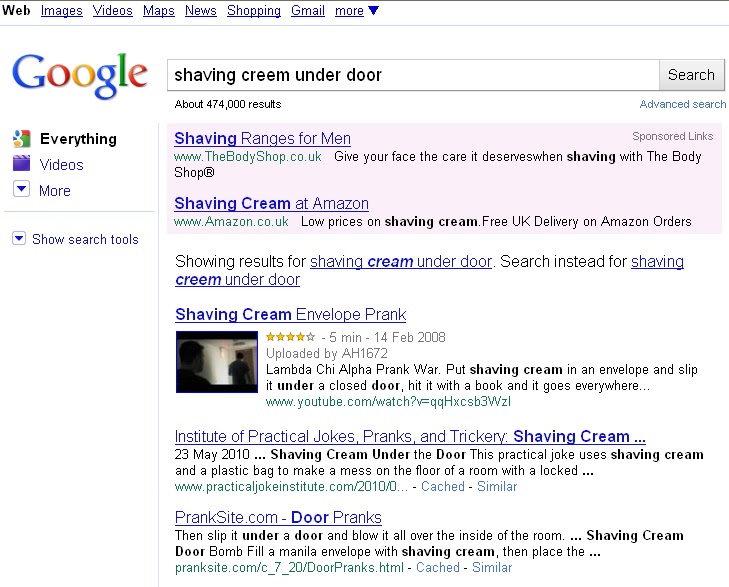Focus the search query input box

click(x=413, y=75)
